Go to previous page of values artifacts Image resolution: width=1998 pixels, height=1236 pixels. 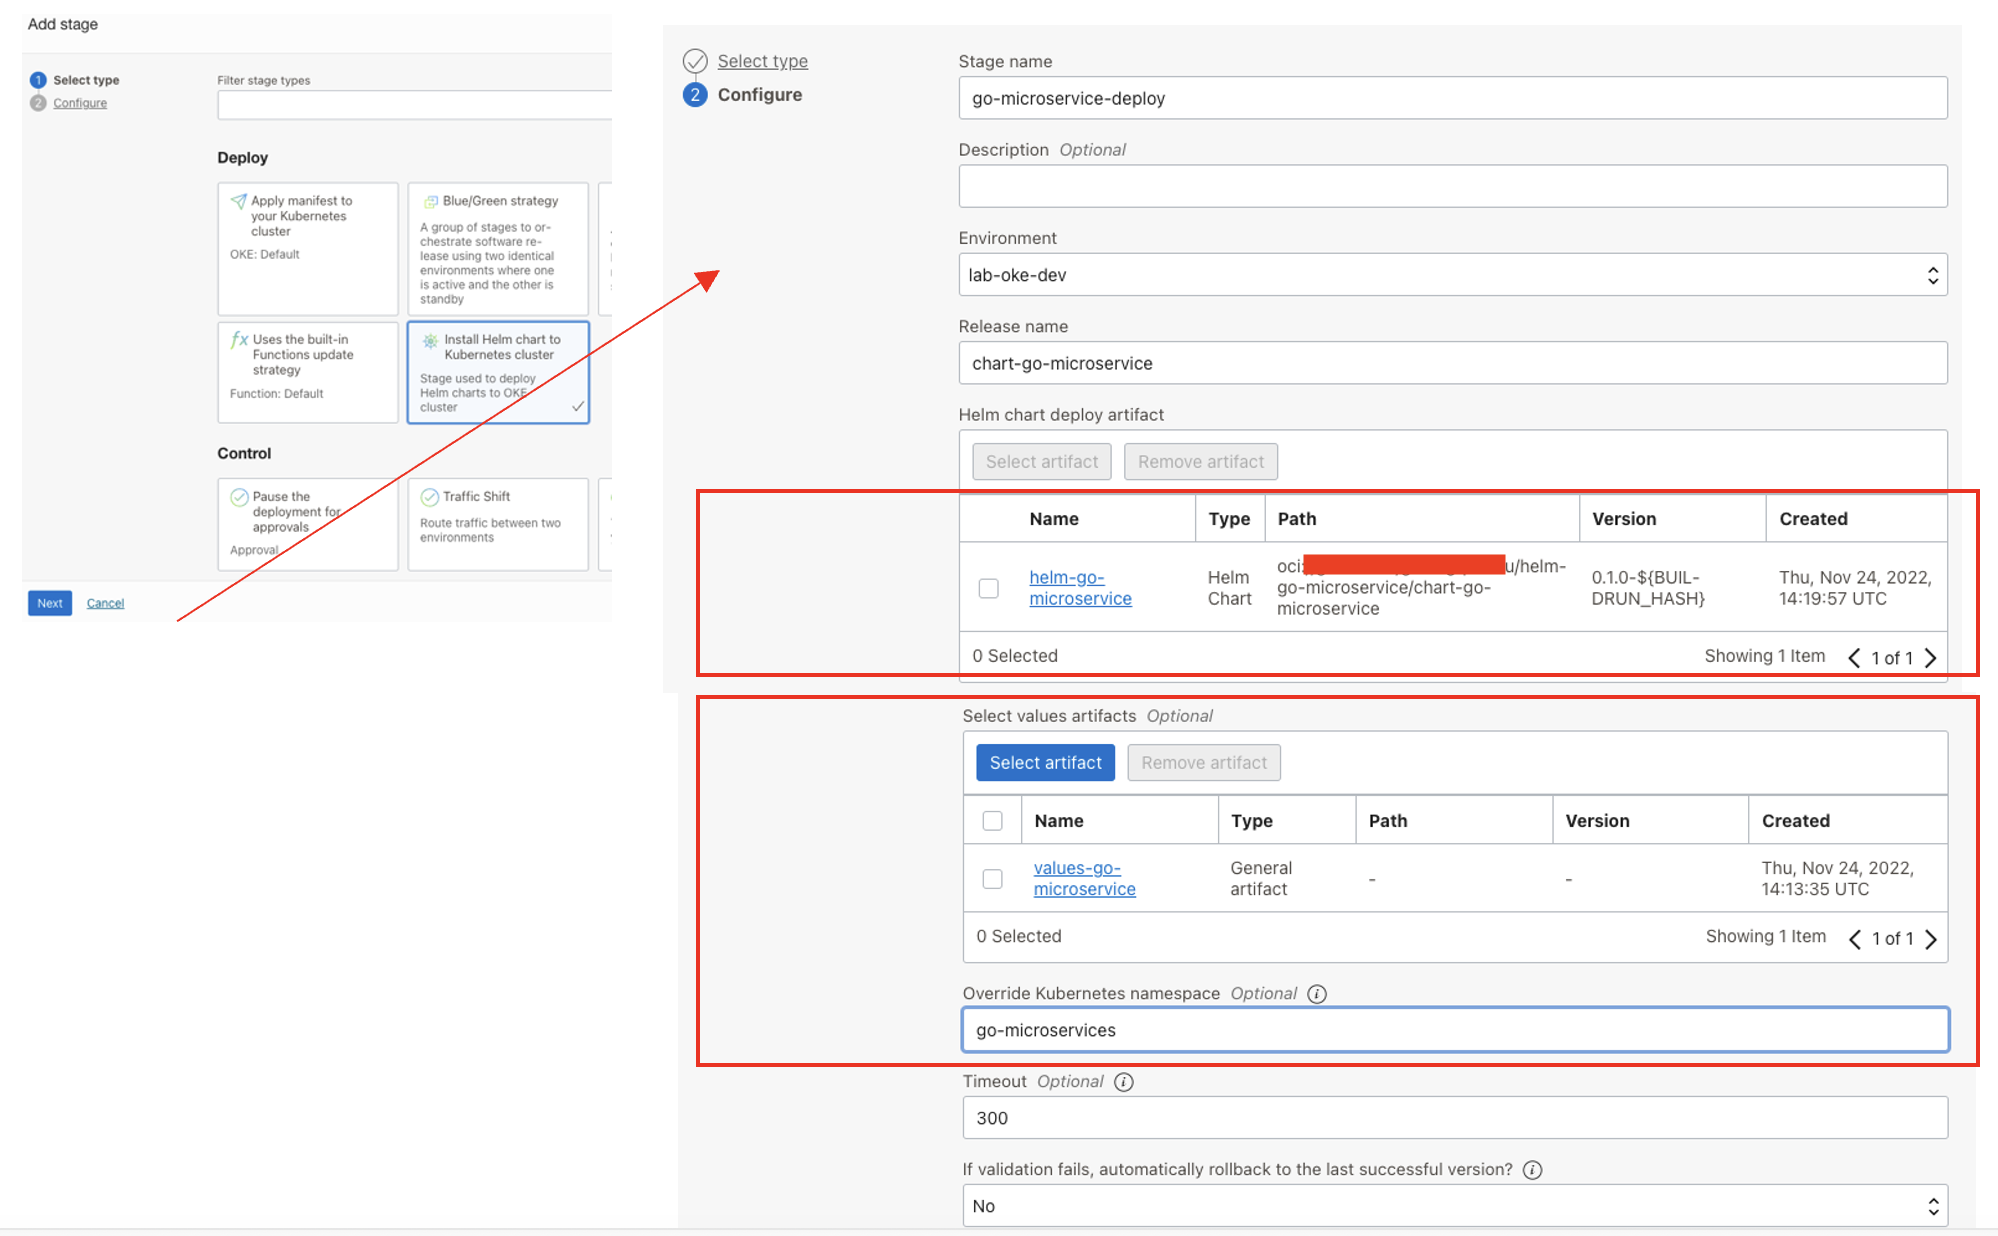tap(1854, 939)
